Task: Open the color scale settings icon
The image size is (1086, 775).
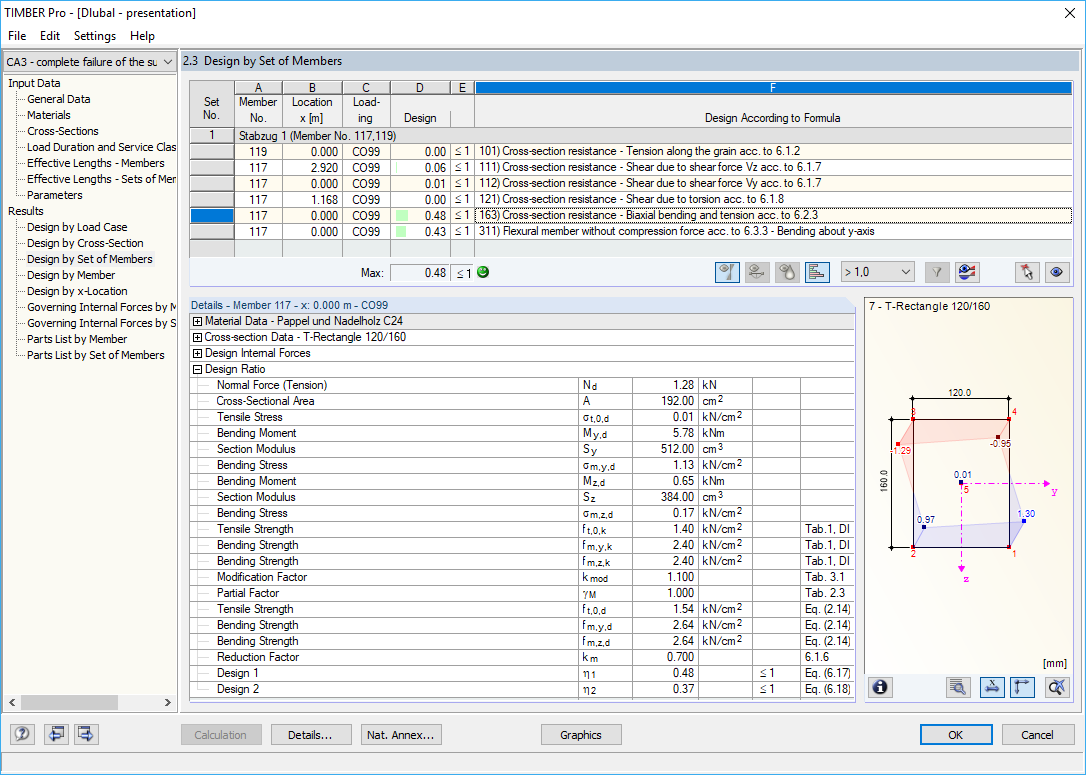Action: tap(967, 271)
